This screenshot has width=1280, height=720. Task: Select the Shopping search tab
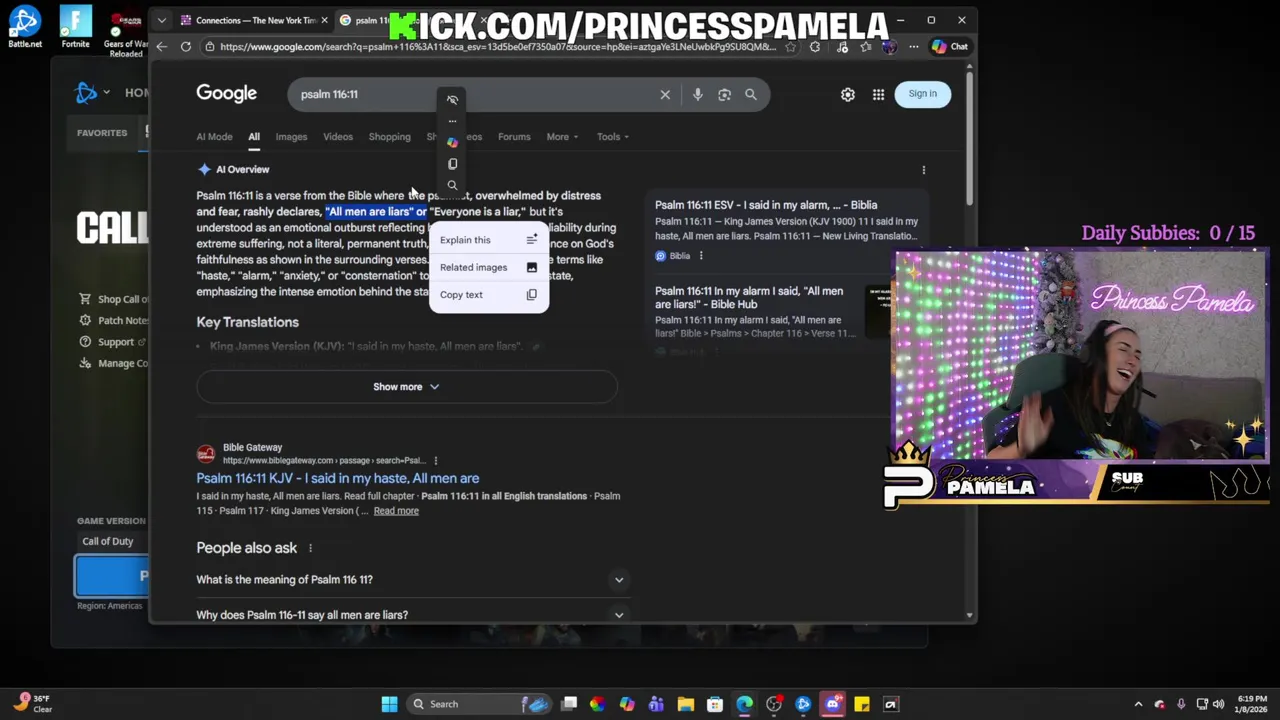point(389,137)
